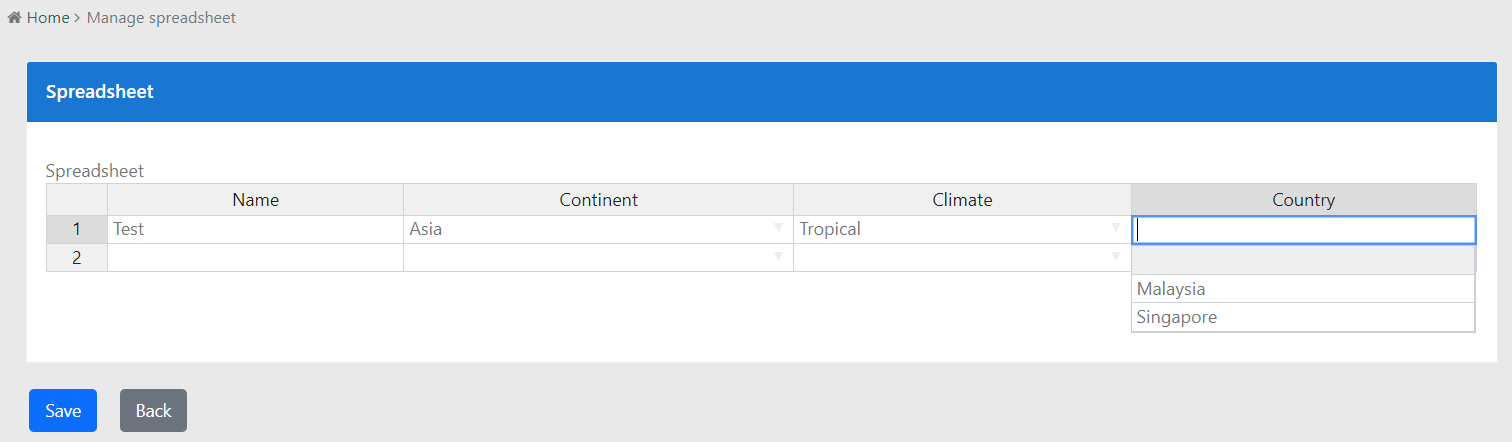Select the blank option in Country list
This screenshot has height=442, width=1512.
(1302, 261)
